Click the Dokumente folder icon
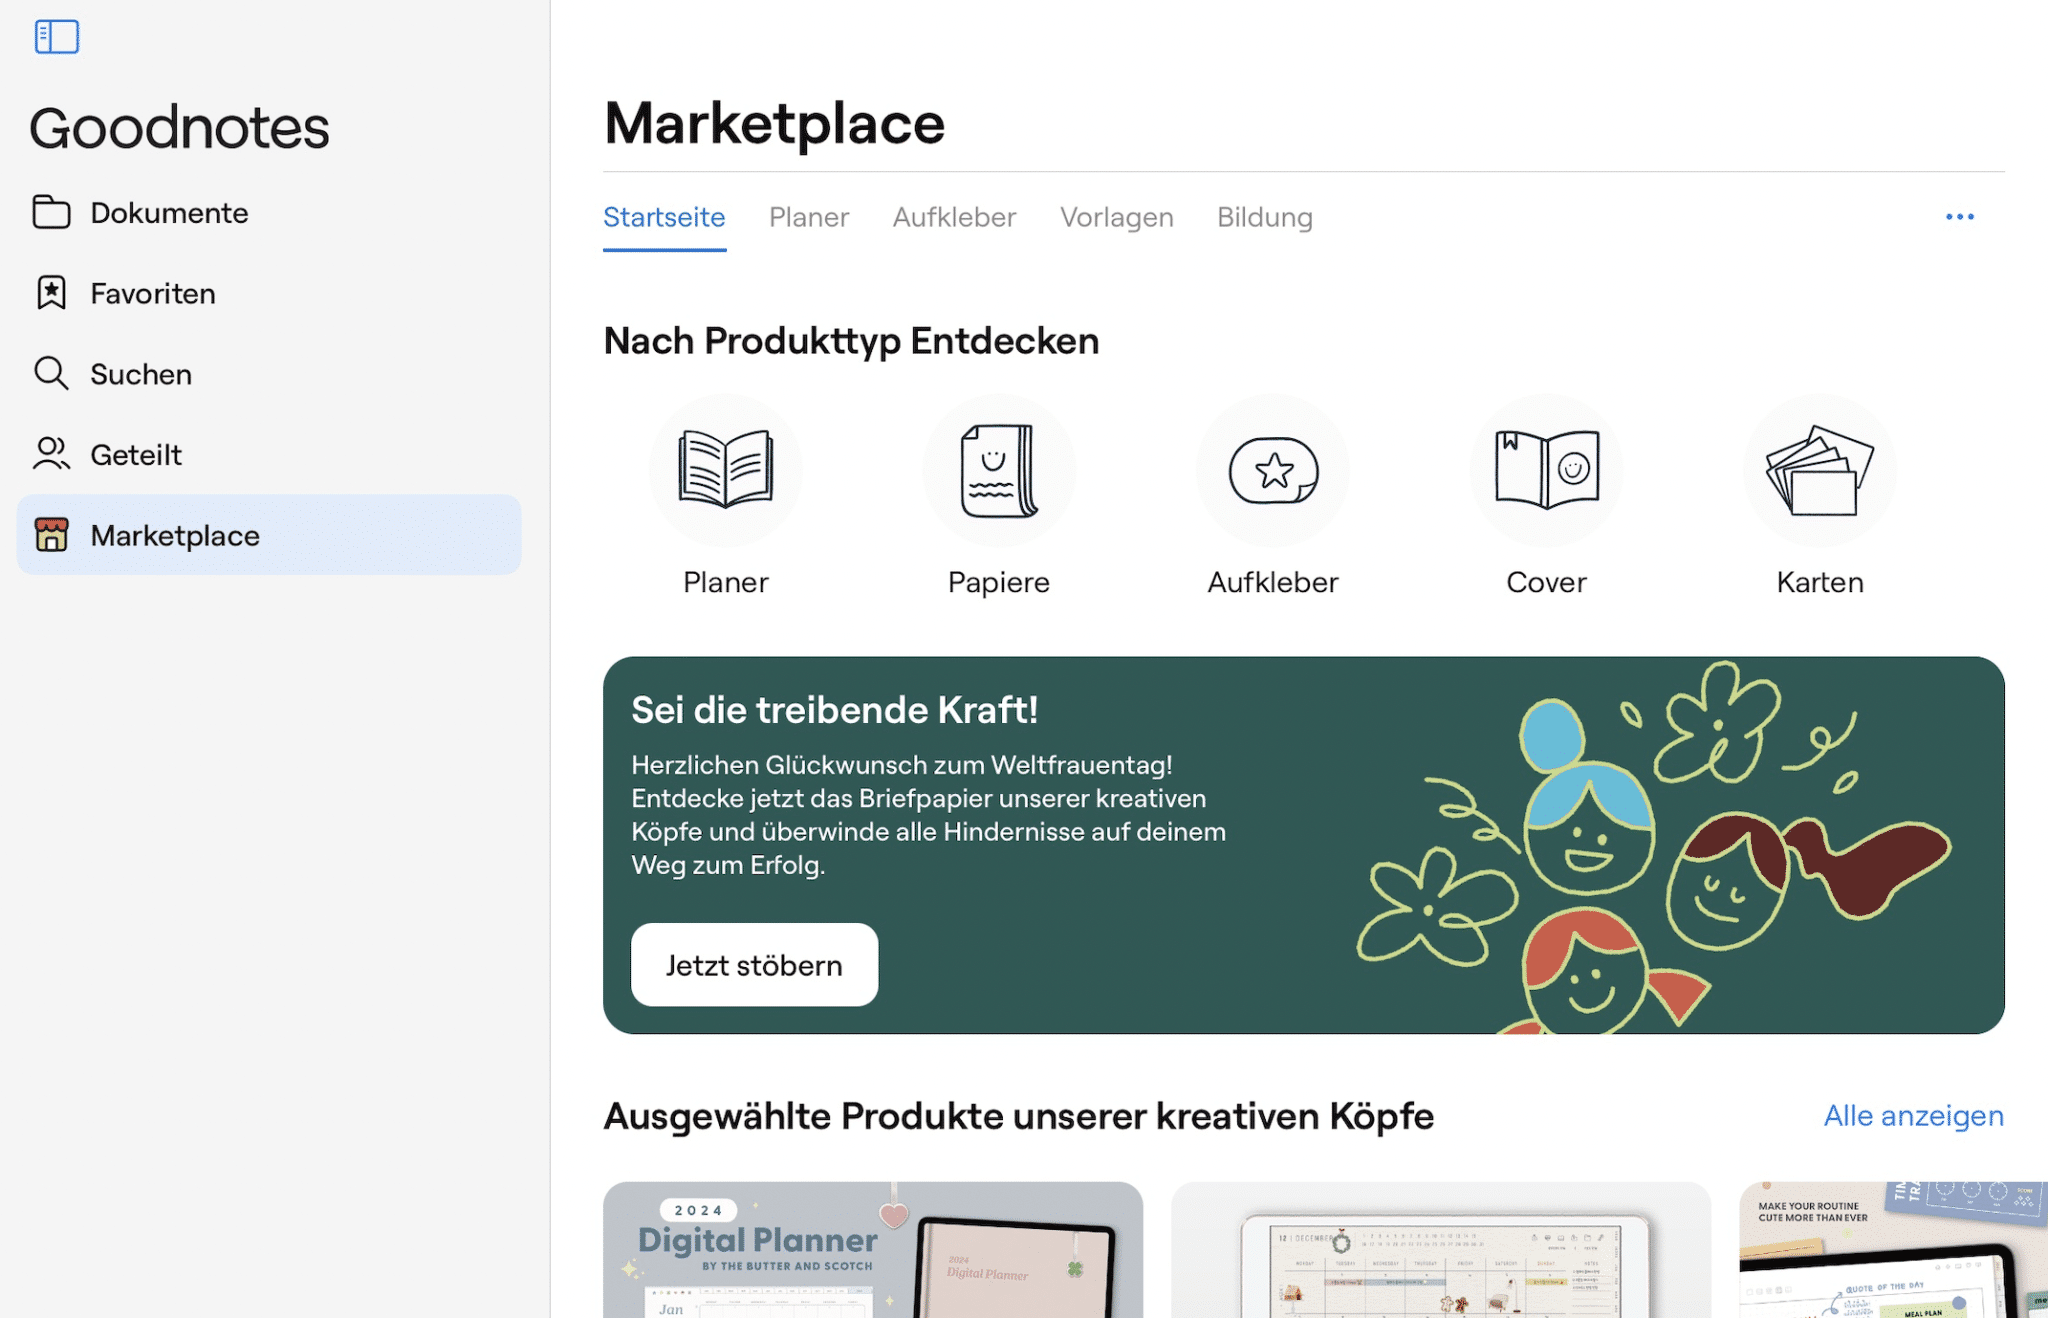Screen dimensions: 2048x1318 pyautogui.click(x=51, y=212)
